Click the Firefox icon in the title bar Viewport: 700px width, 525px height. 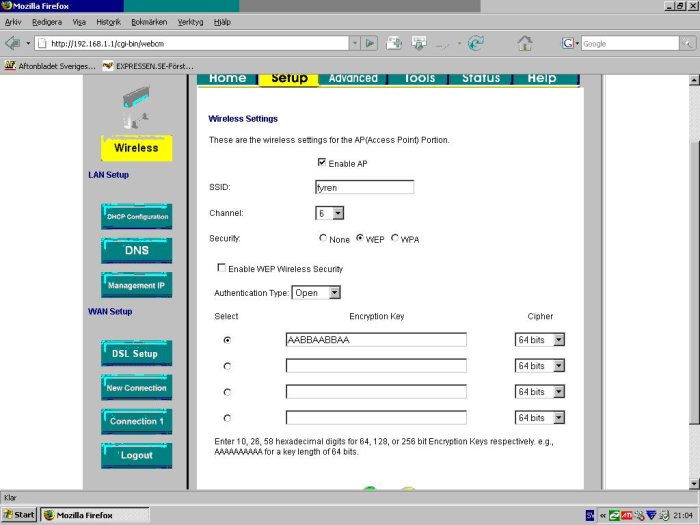tap(7, 6)
